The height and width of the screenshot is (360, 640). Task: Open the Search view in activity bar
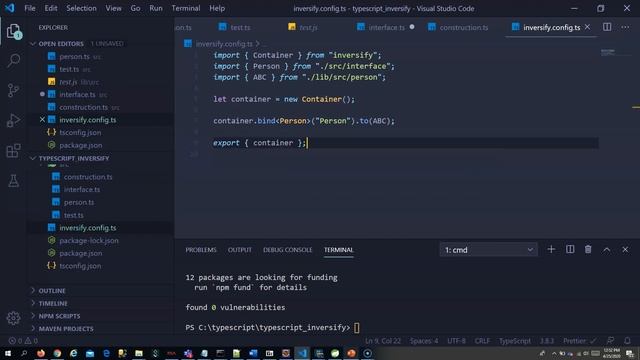13,61
